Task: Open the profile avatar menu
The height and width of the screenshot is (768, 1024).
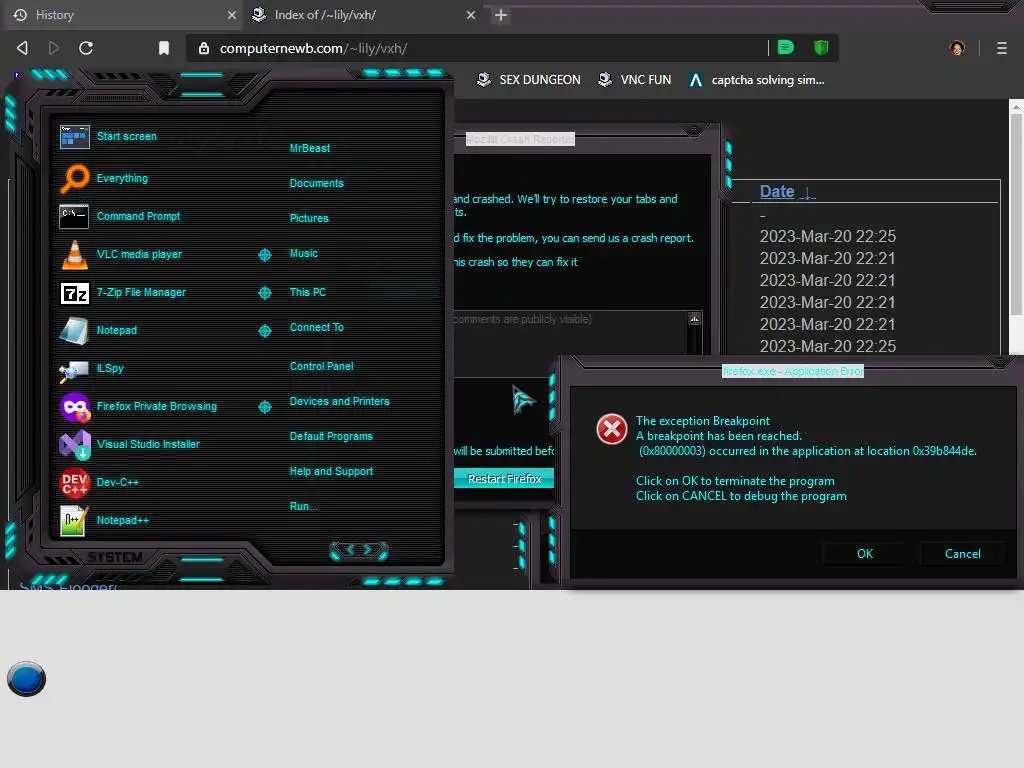Action: coord(957,48)
